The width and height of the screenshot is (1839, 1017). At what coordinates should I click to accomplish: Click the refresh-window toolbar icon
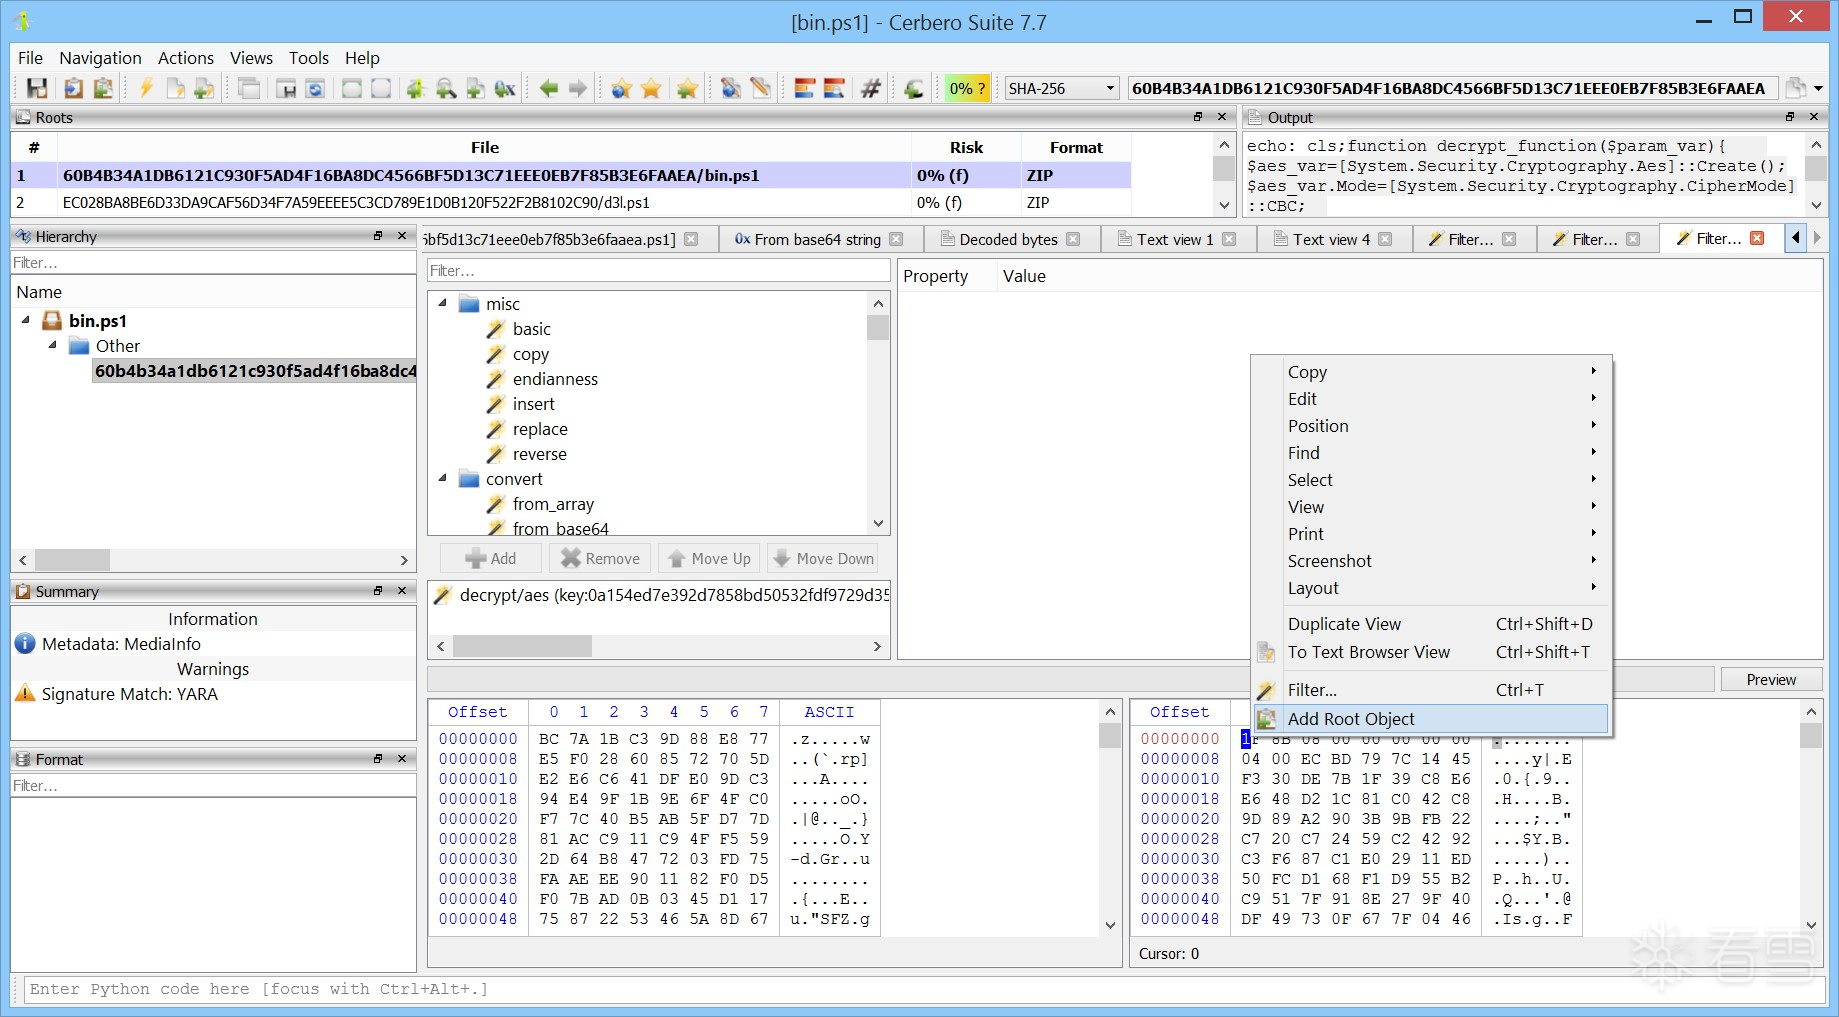click(x=315, y=88)
